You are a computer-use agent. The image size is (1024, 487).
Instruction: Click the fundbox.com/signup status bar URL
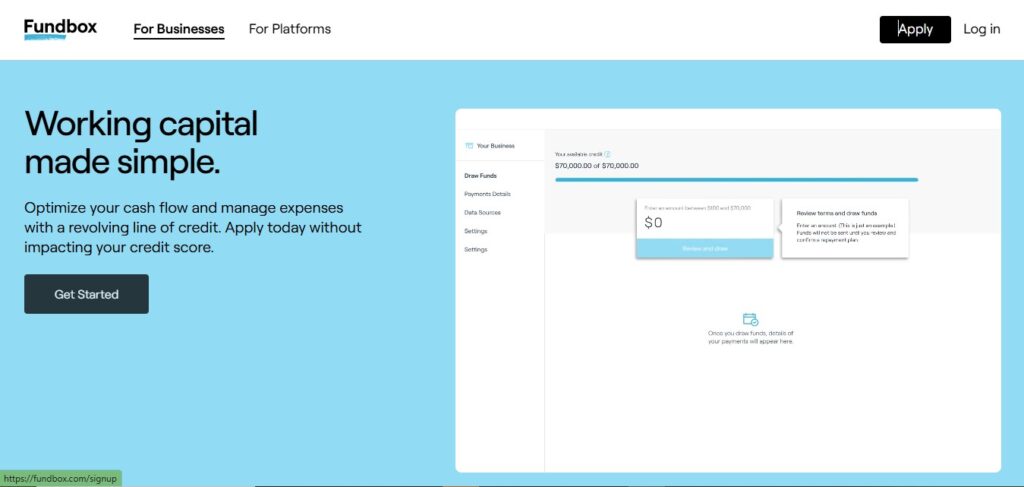[60, 479]
